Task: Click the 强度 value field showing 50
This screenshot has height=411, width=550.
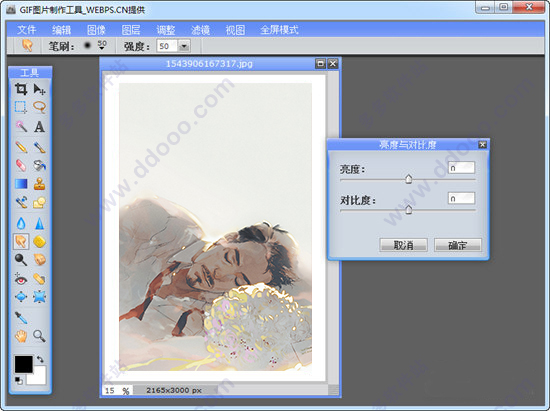Action: point(167,46)
